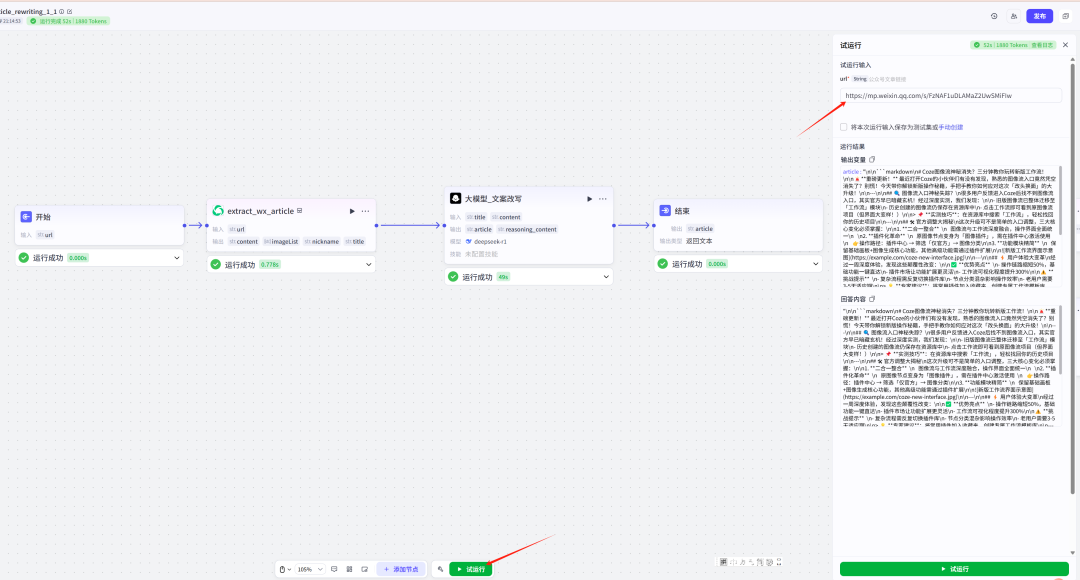
Task: Open the 大模型_文案改写 node's more options menu
Action: coord(603,199)
